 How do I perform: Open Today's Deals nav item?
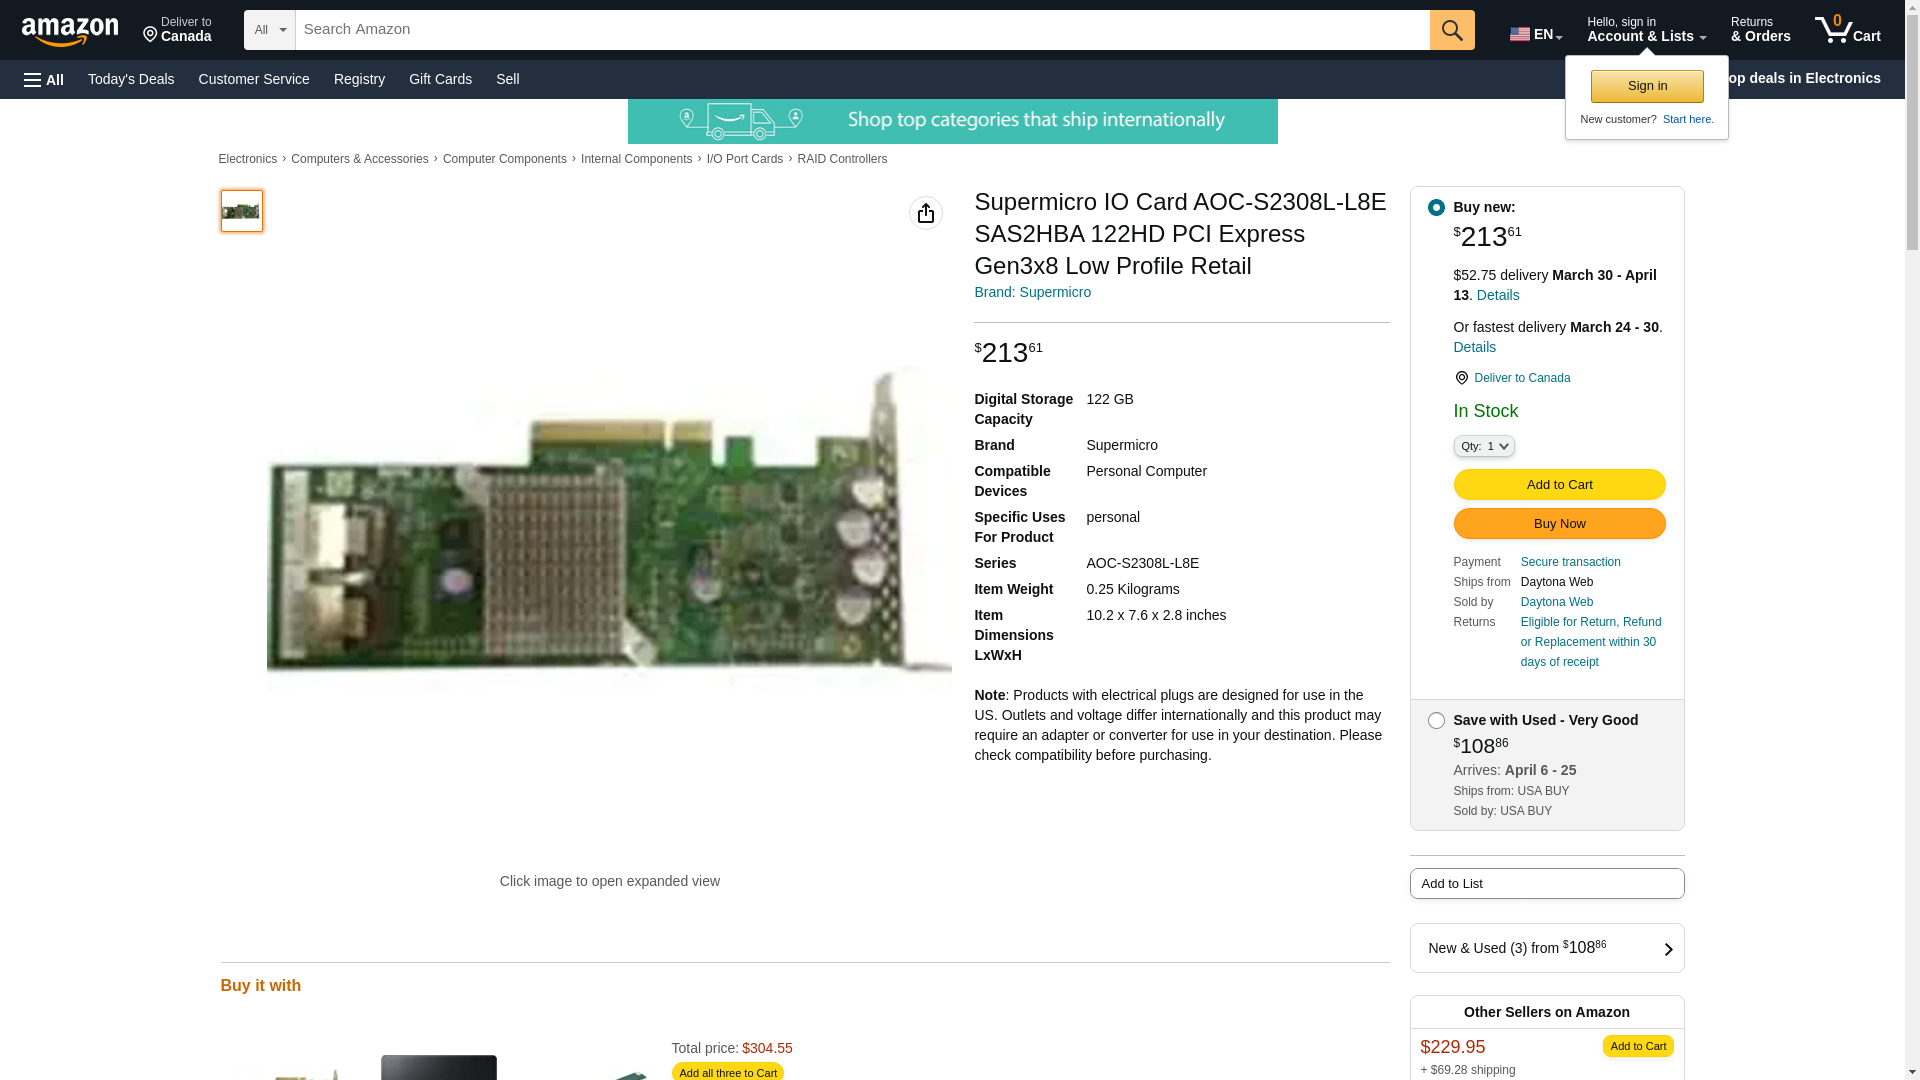tap(131, 79)
